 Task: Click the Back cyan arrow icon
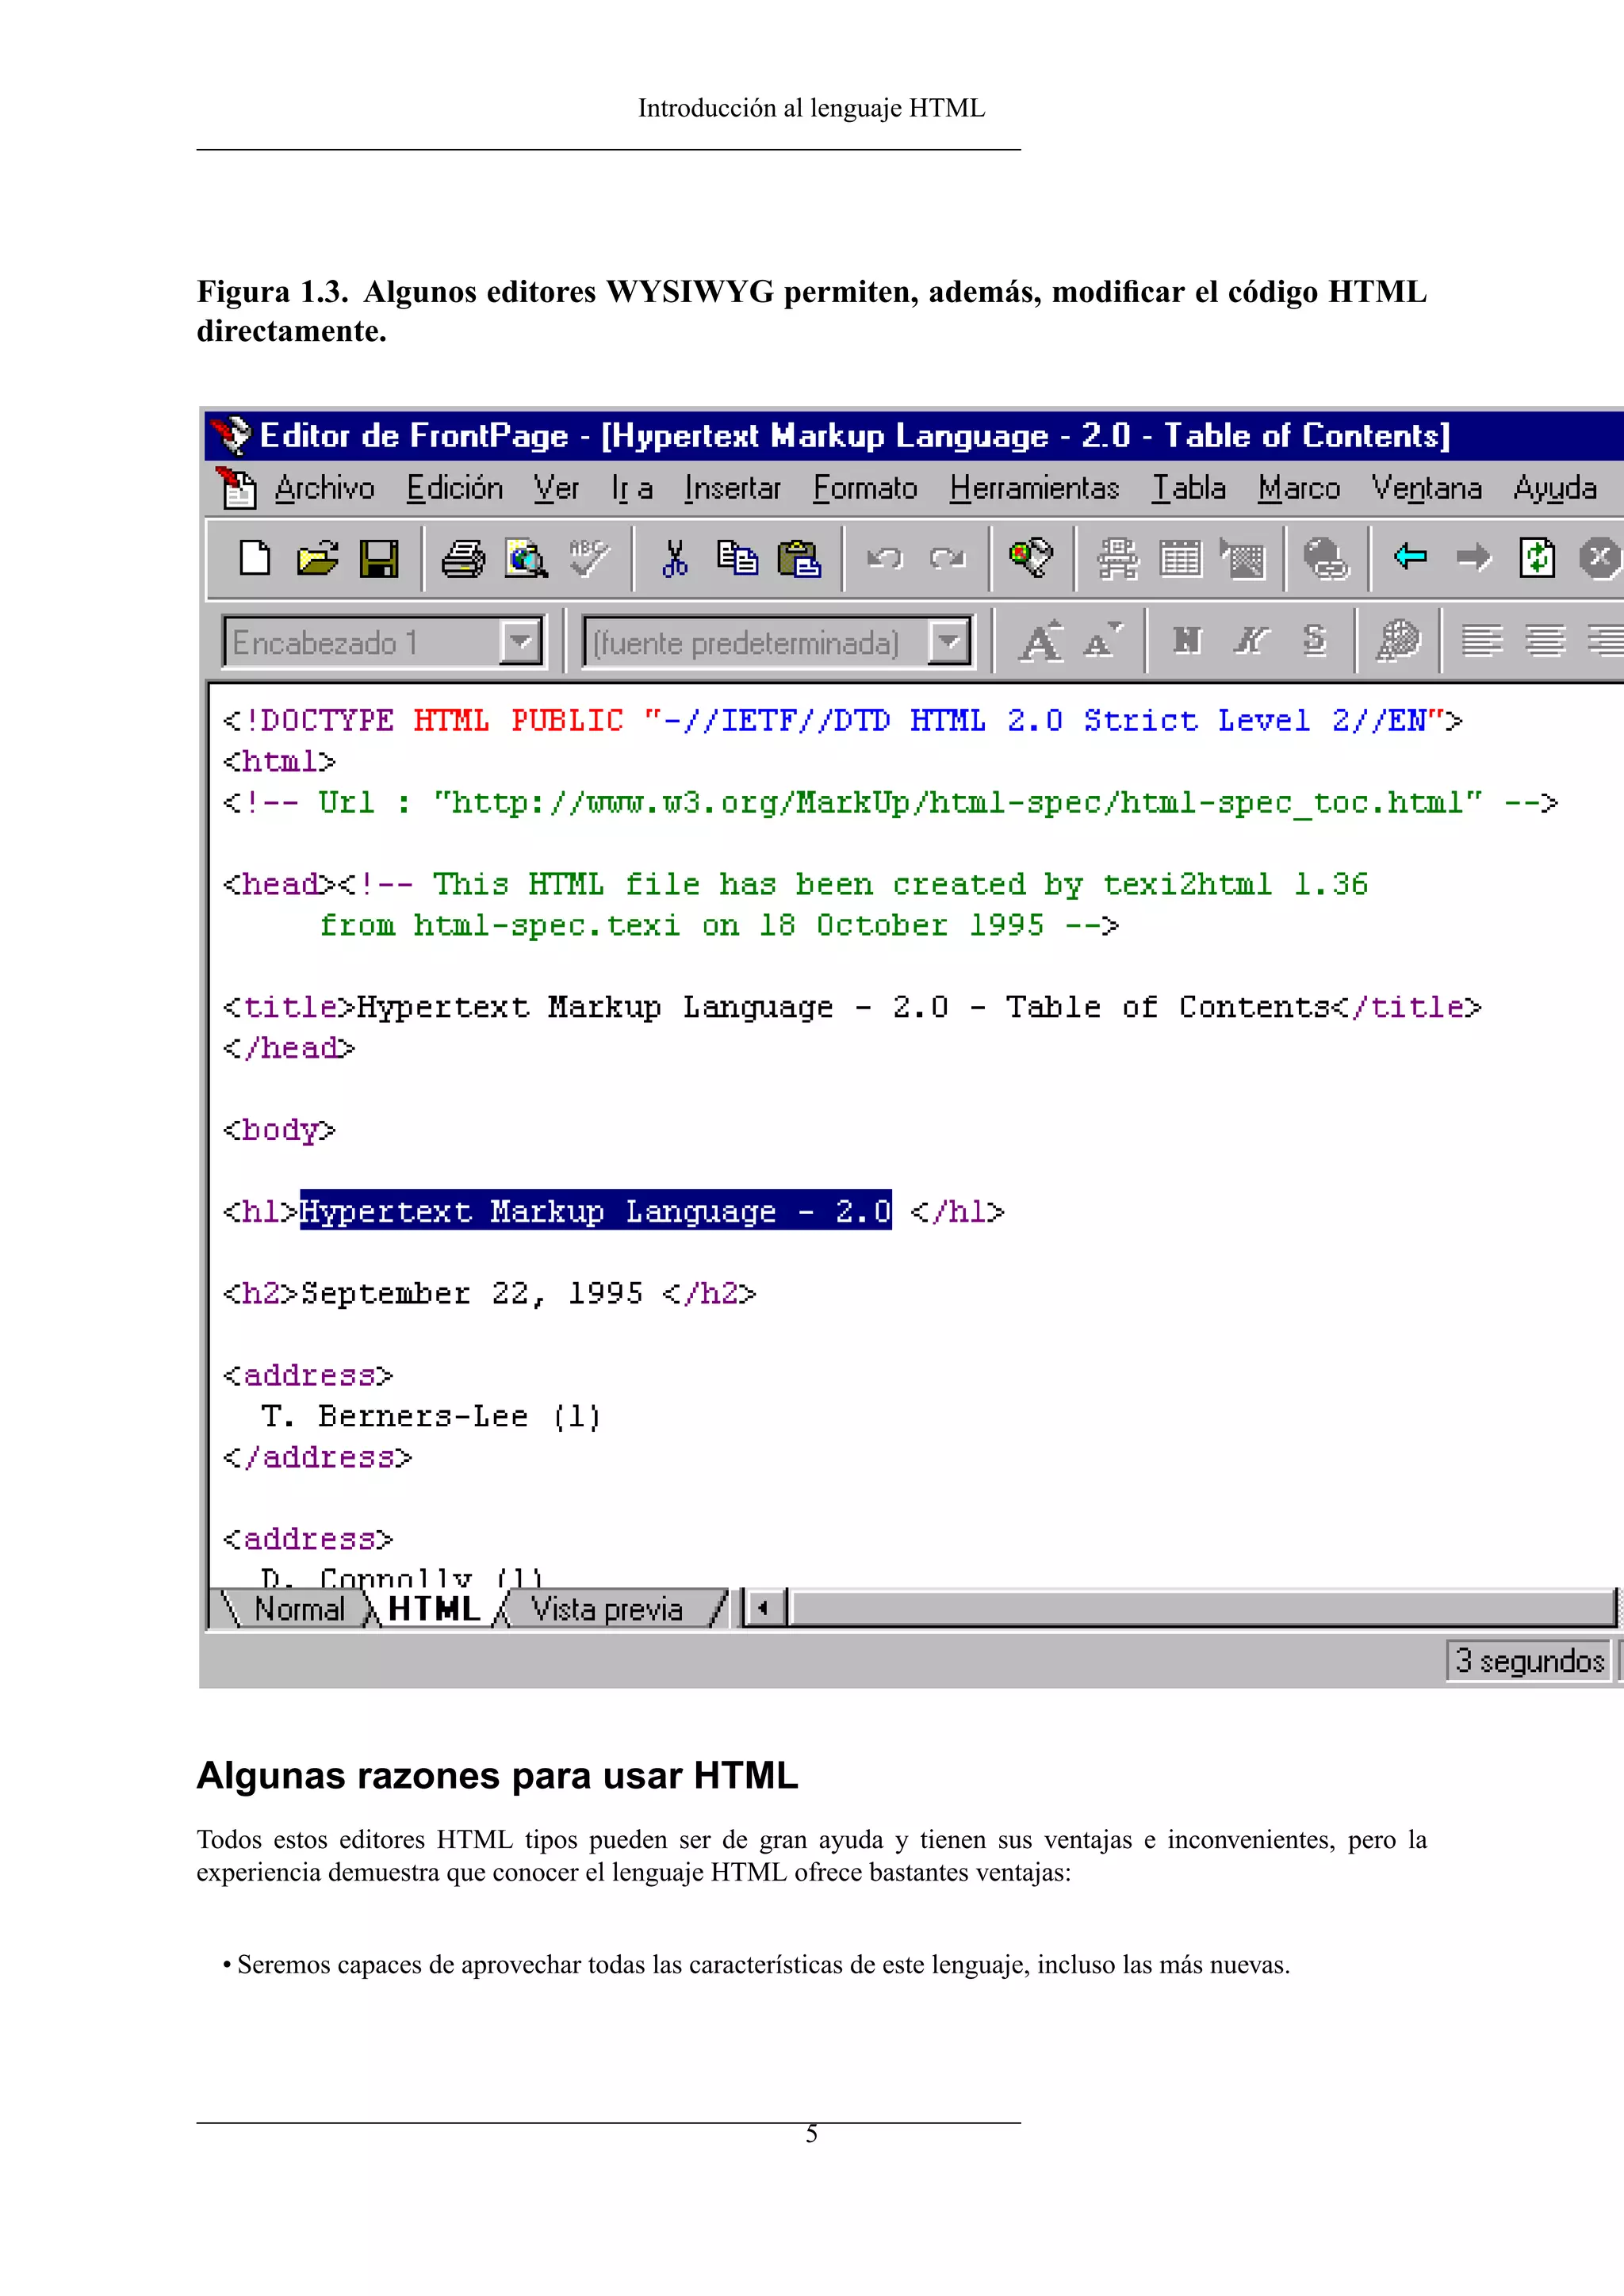1410,556
